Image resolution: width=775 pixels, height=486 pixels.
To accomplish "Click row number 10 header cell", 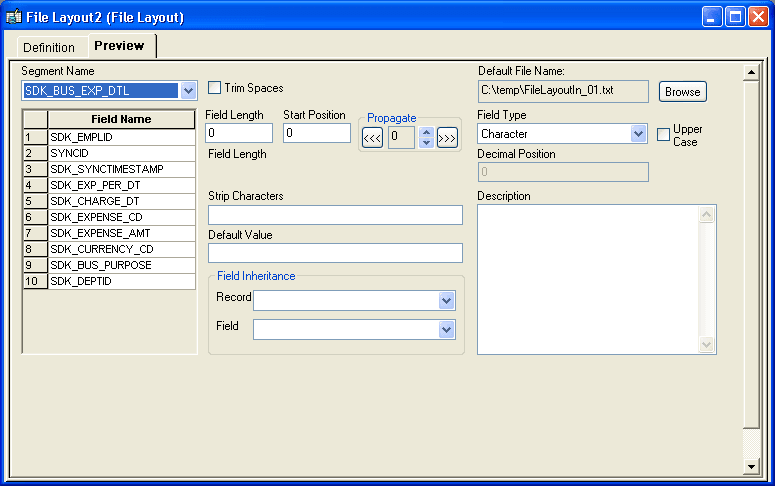I will (x=35, y=281).
